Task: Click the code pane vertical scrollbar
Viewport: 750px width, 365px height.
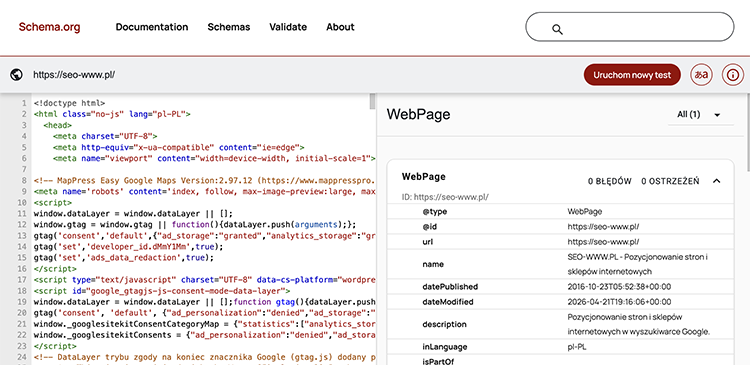Action: pos(373,101)
